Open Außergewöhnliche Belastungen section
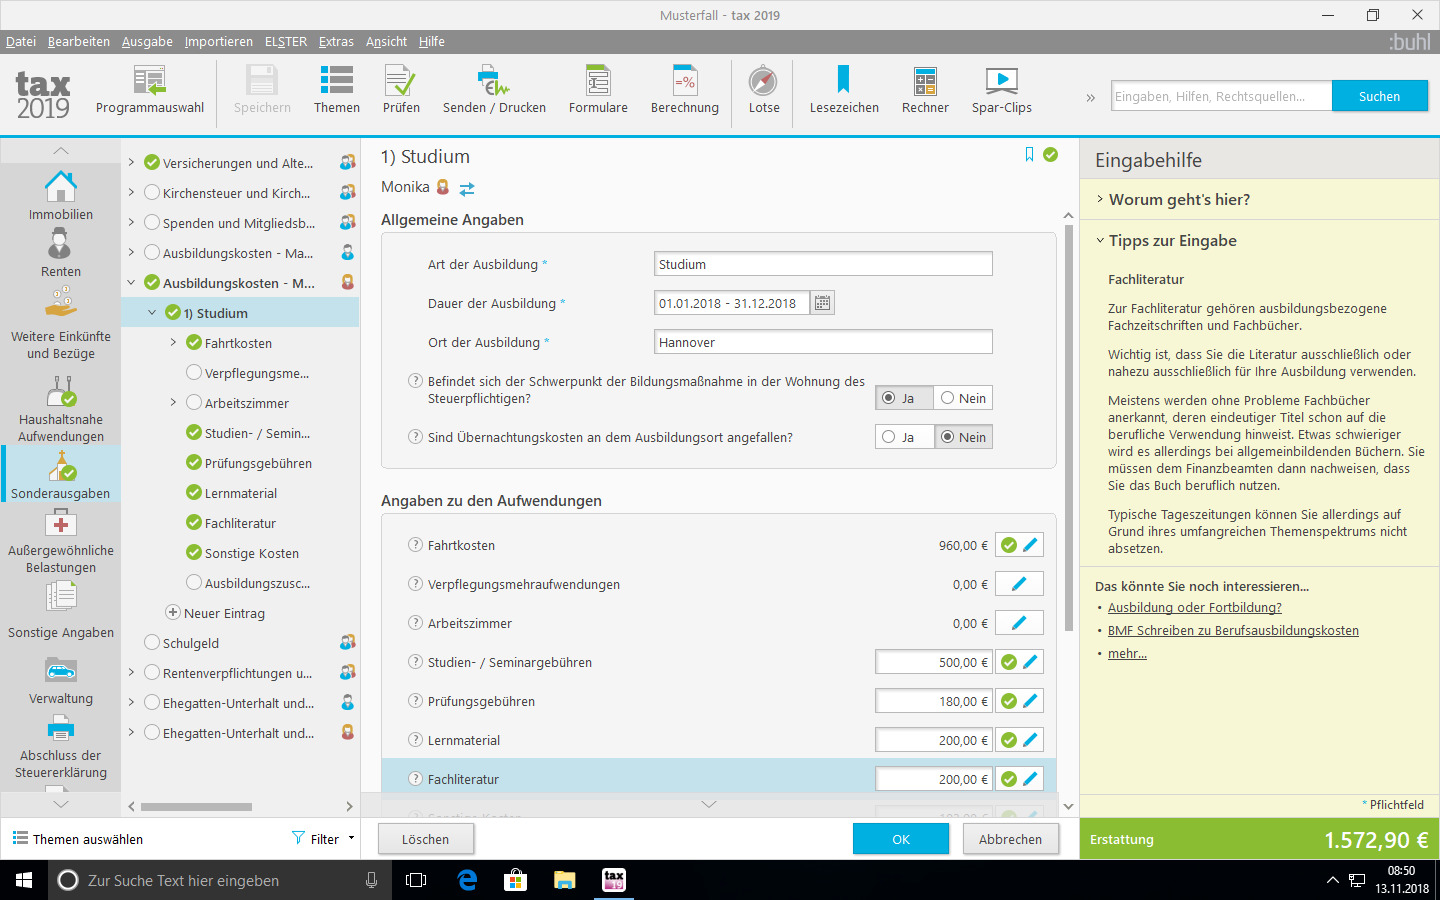Image resolution: width=1440 pixels, height=900 pixels. pyautogui.click(x=60, y=541)
